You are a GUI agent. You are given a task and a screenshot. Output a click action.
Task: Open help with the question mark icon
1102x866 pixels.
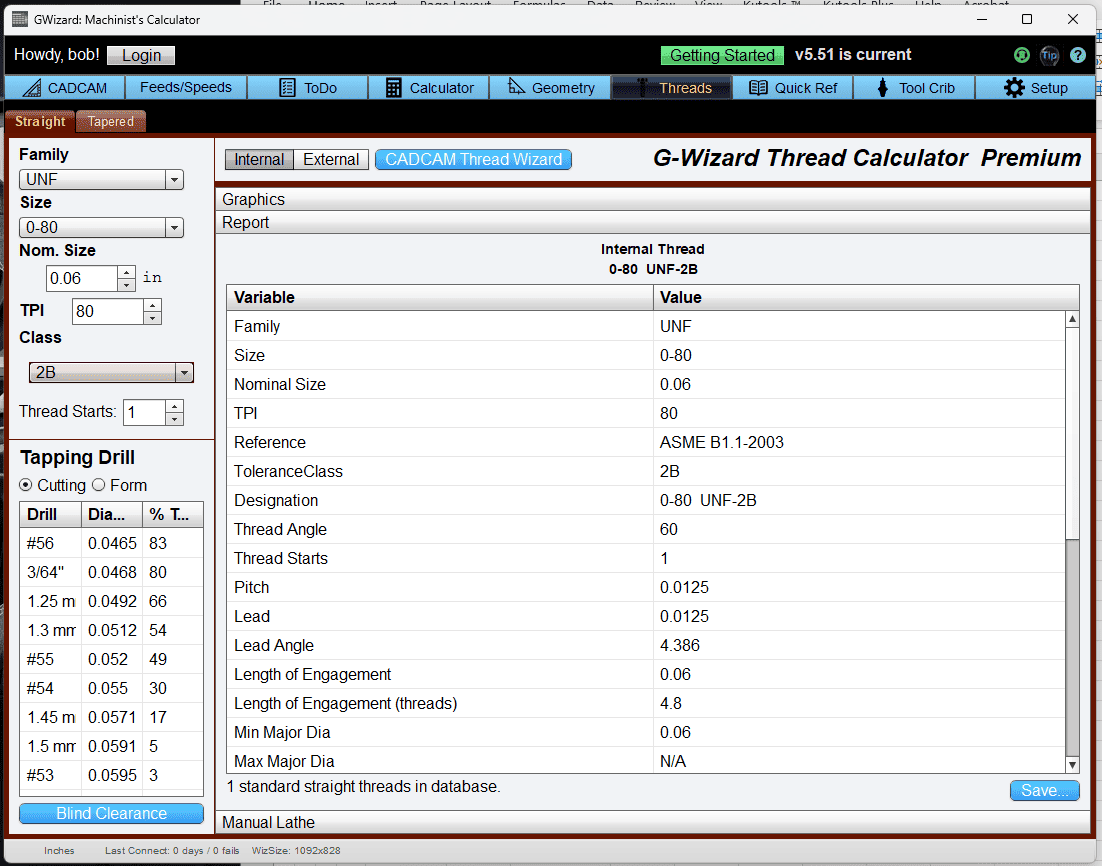[1077, 55]
